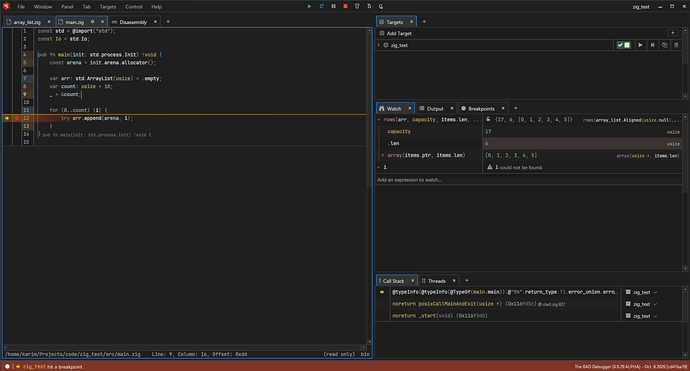Switch to the array_list.zig tab
The image size is (690, 371).
coord(26,22)
